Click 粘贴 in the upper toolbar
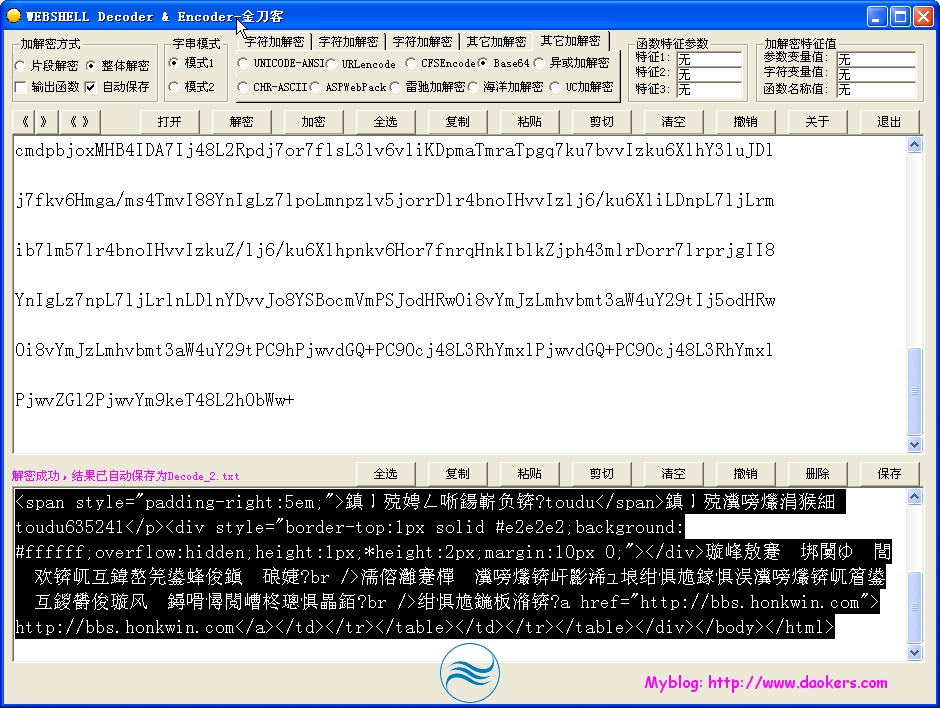940x708 pixels. (529, 122)
